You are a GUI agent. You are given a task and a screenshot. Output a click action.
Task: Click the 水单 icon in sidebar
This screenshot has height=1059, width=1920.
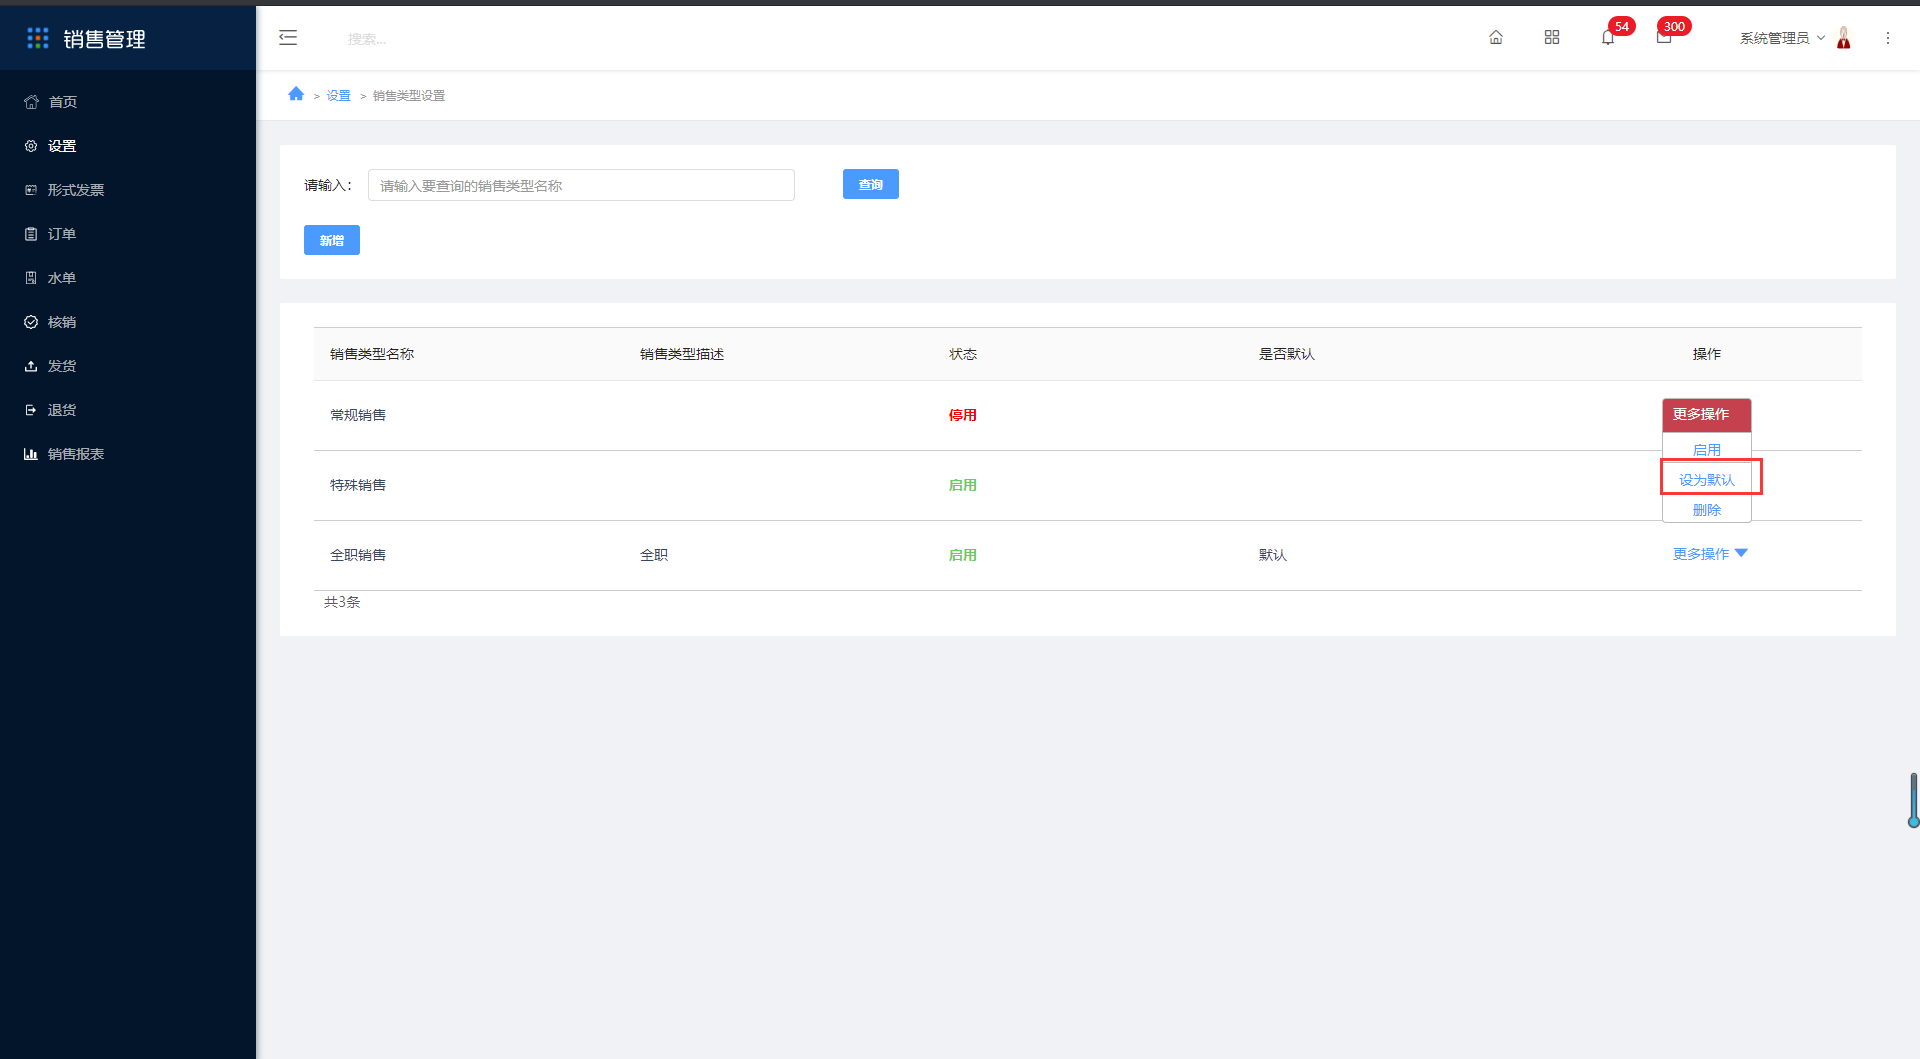[x=31, y=278]
